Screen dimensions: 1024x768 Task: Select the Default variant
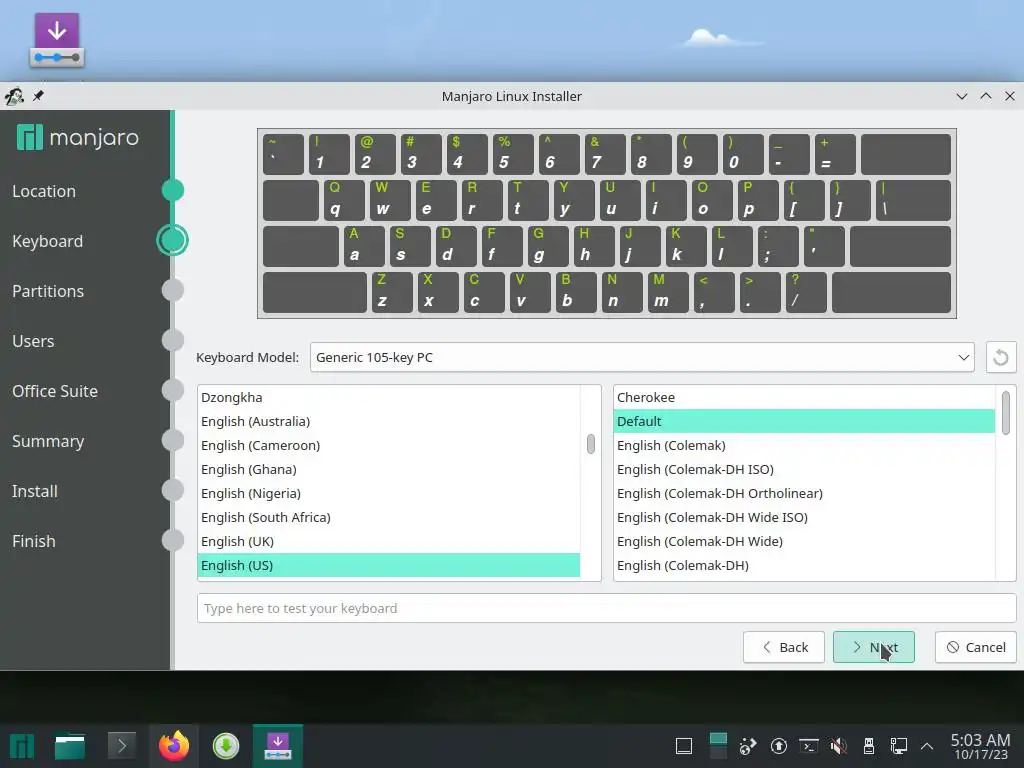click(x=804, y=421)
